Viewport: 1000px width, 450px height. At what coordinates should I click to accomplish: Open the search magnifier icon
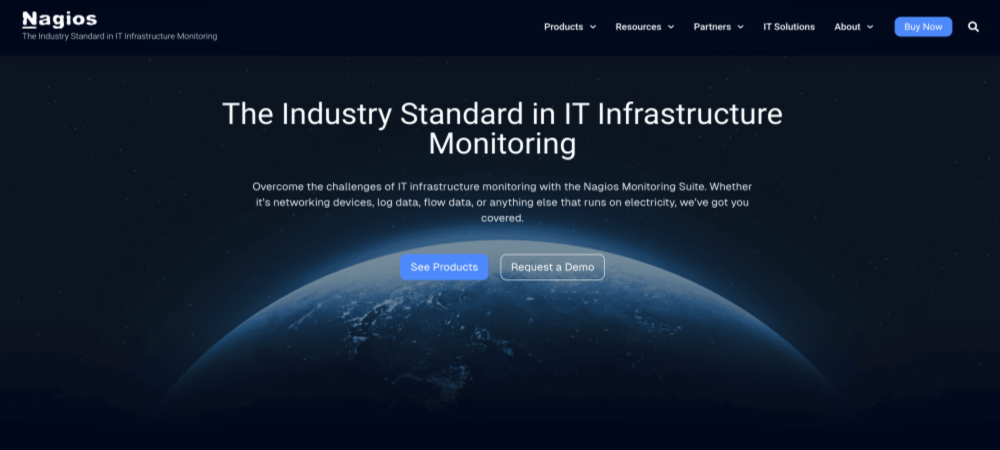[973, 27]
